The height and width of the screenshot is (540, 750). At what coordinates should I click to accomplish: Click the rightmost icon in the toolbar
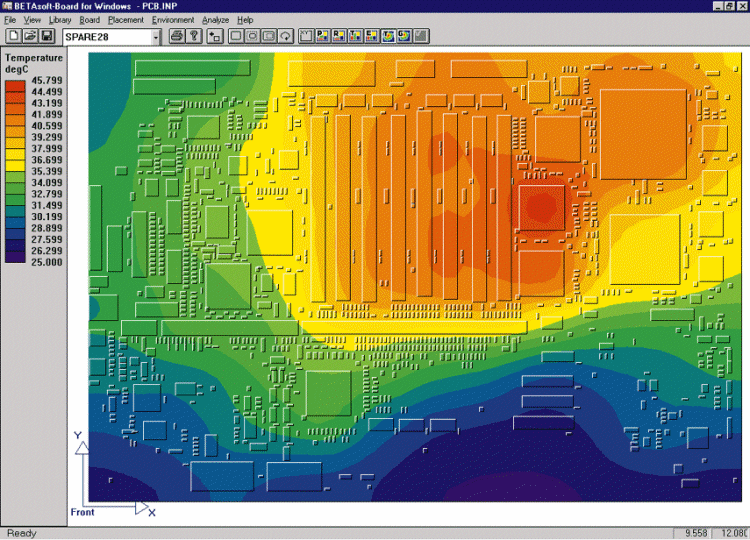click(x=423, y=37)
